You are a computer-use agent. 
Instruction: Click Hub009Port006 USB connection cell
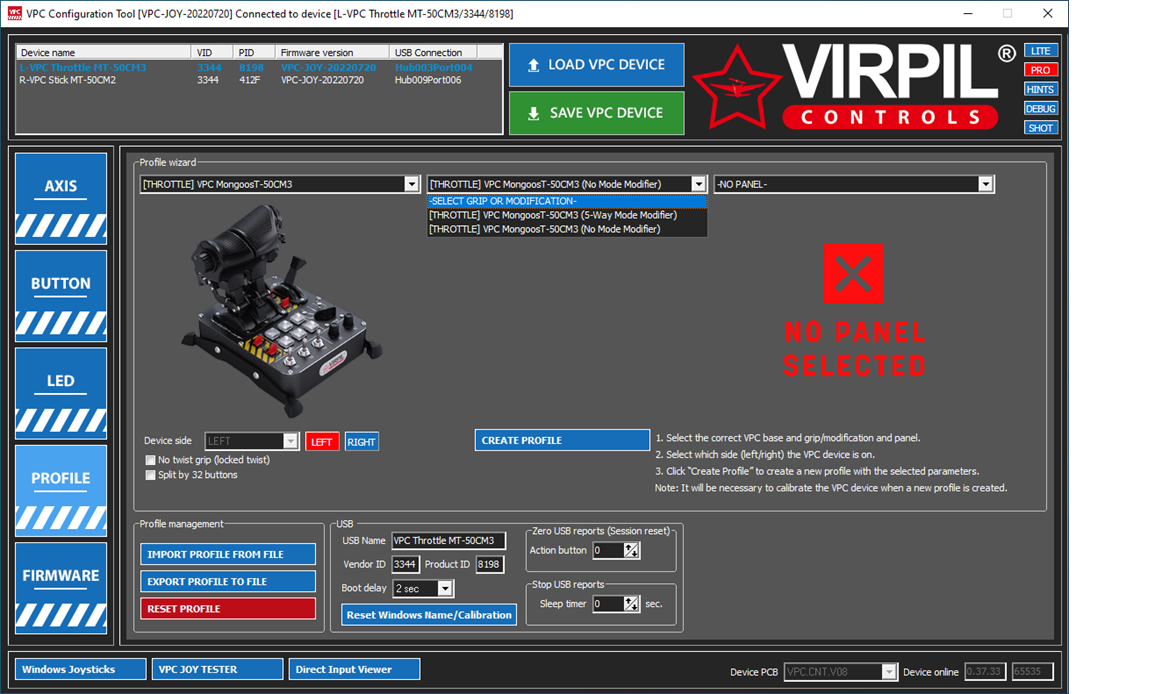[x=428, y=80]
